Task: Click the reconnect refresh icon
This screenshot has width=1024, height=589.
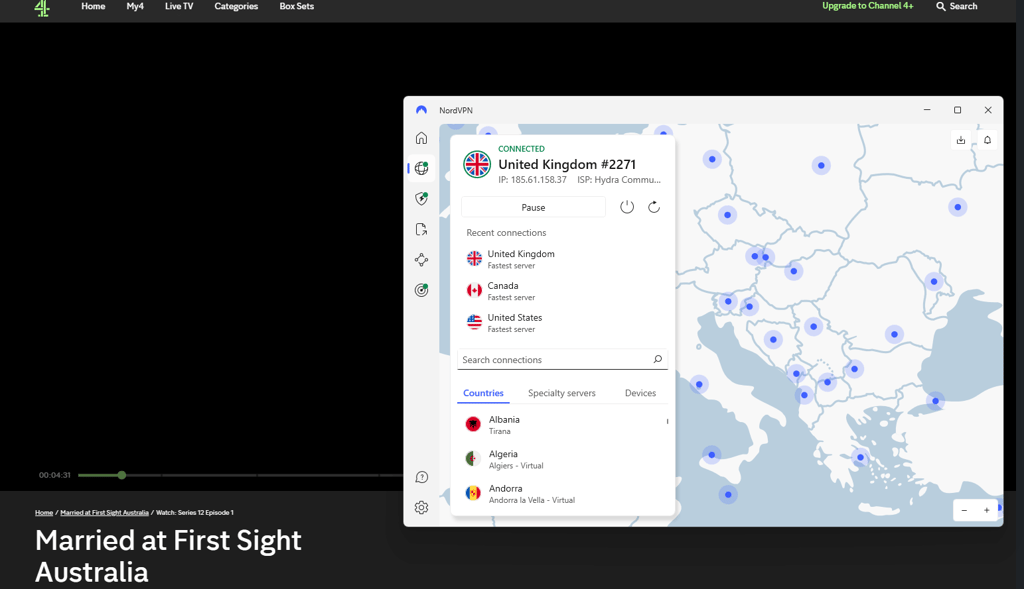Action: tap(654, 207)
